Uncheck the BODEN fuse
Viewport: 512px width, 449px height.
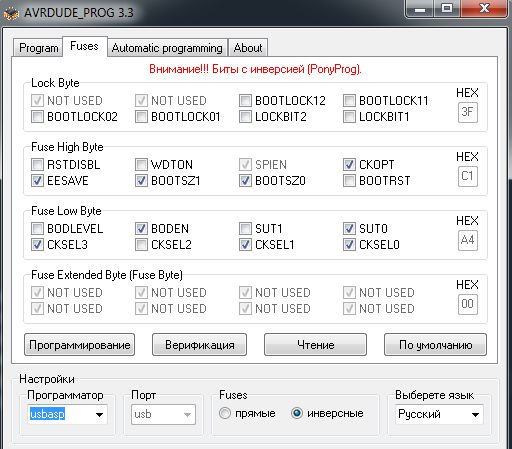pyautogui.click(x=141, y=228)
